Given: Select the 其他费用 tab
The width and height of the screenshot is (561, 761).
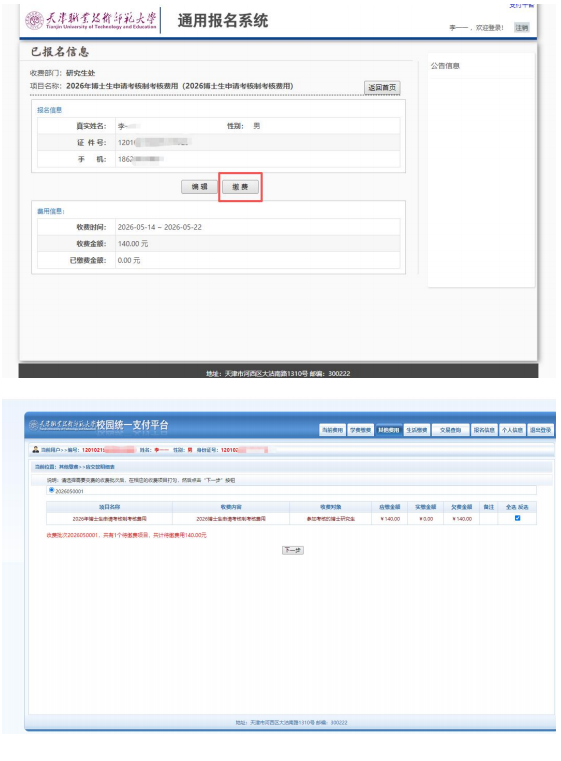Looking at the screenshot, I should click(388, 430).
